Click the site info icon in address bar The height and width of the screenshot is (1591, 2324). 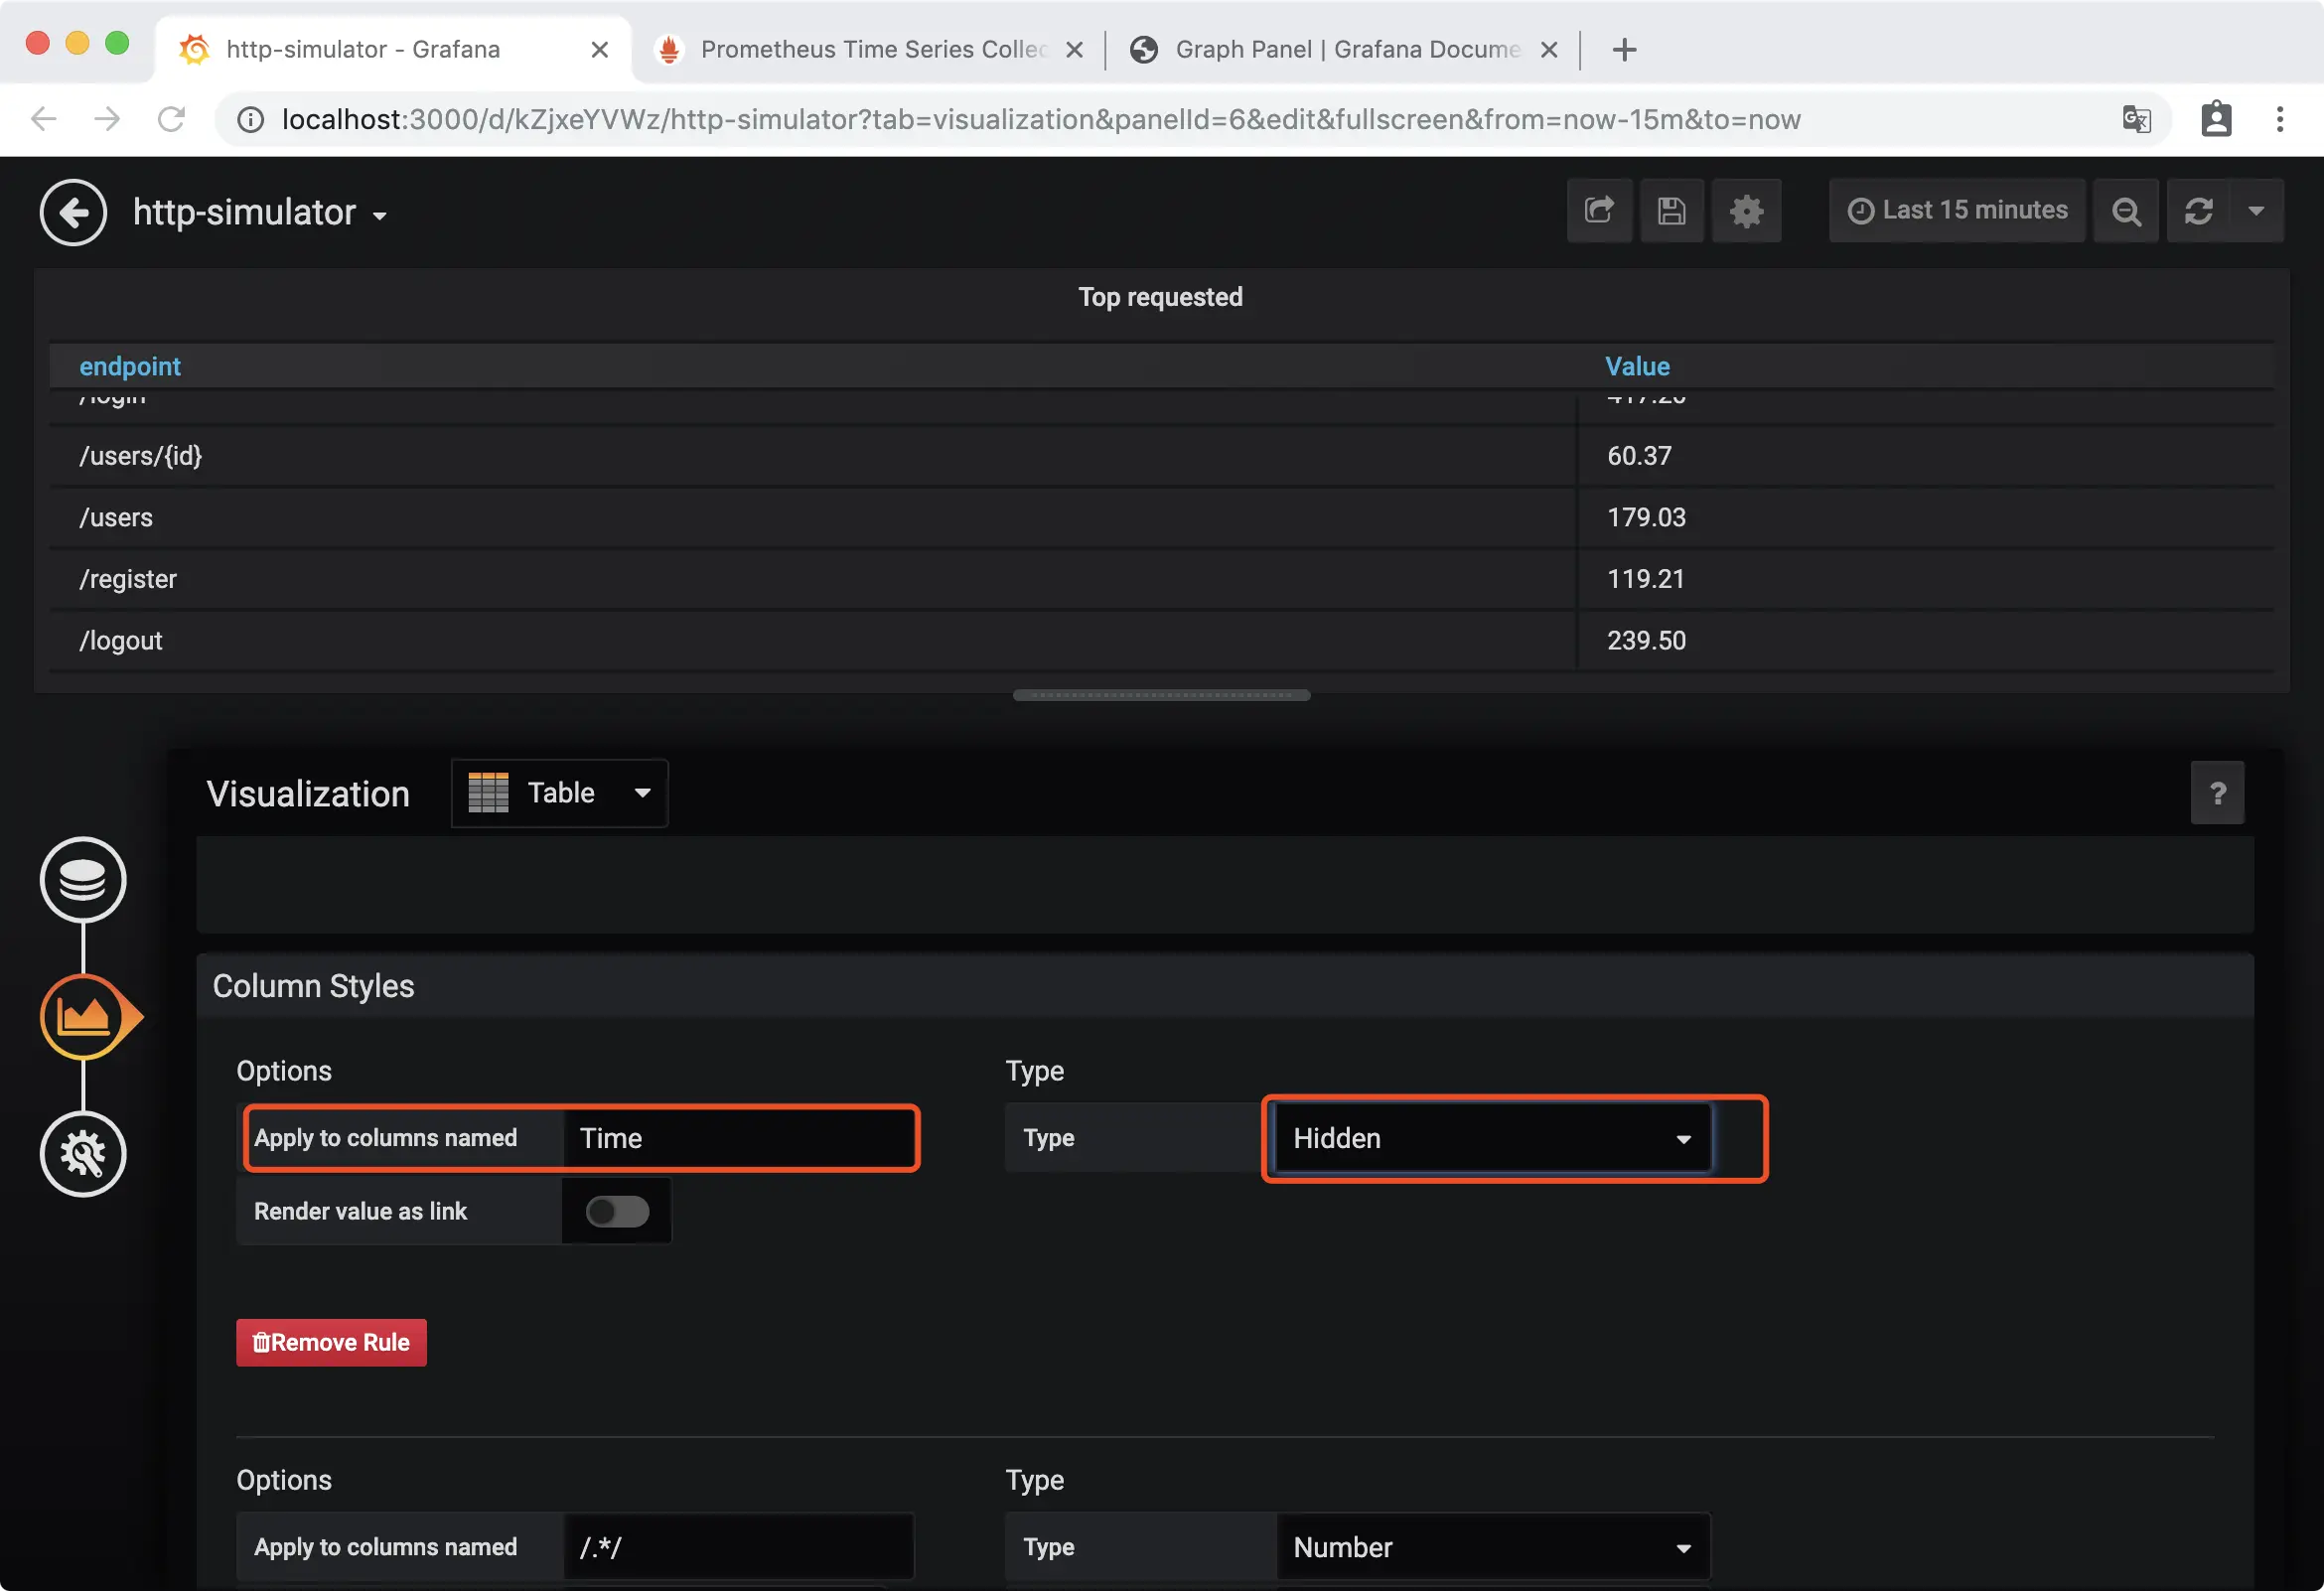(250, 119)
